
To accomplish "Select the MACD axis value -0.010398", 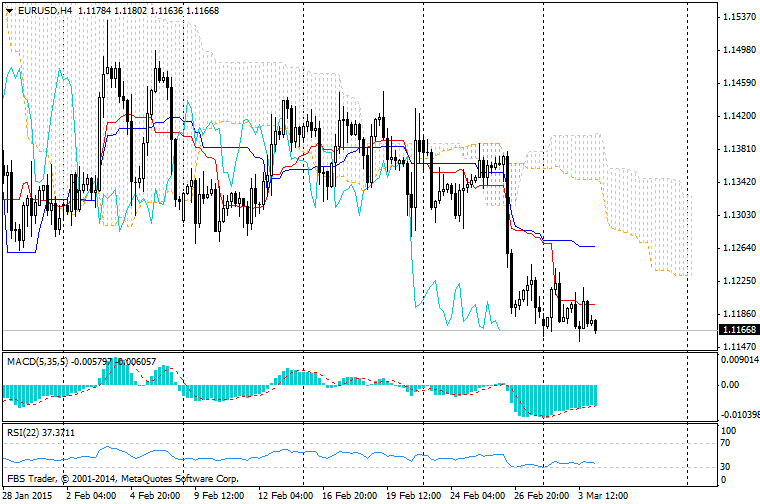I will pos(740,415).
